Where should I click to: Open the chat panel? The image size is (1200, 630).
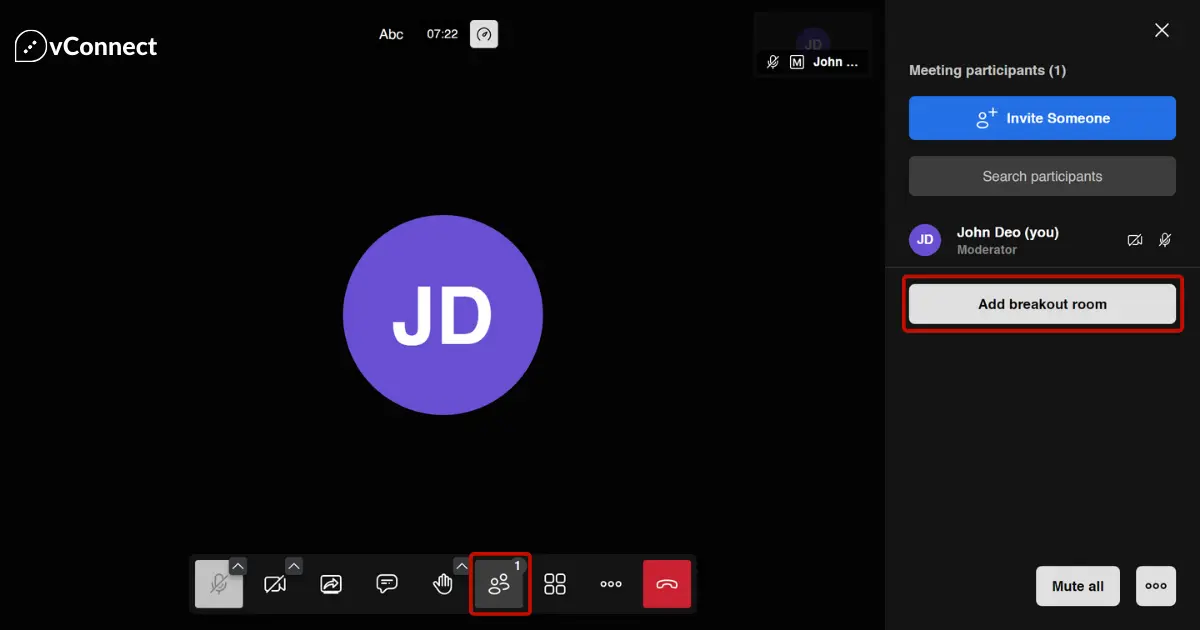coord(387,584)
